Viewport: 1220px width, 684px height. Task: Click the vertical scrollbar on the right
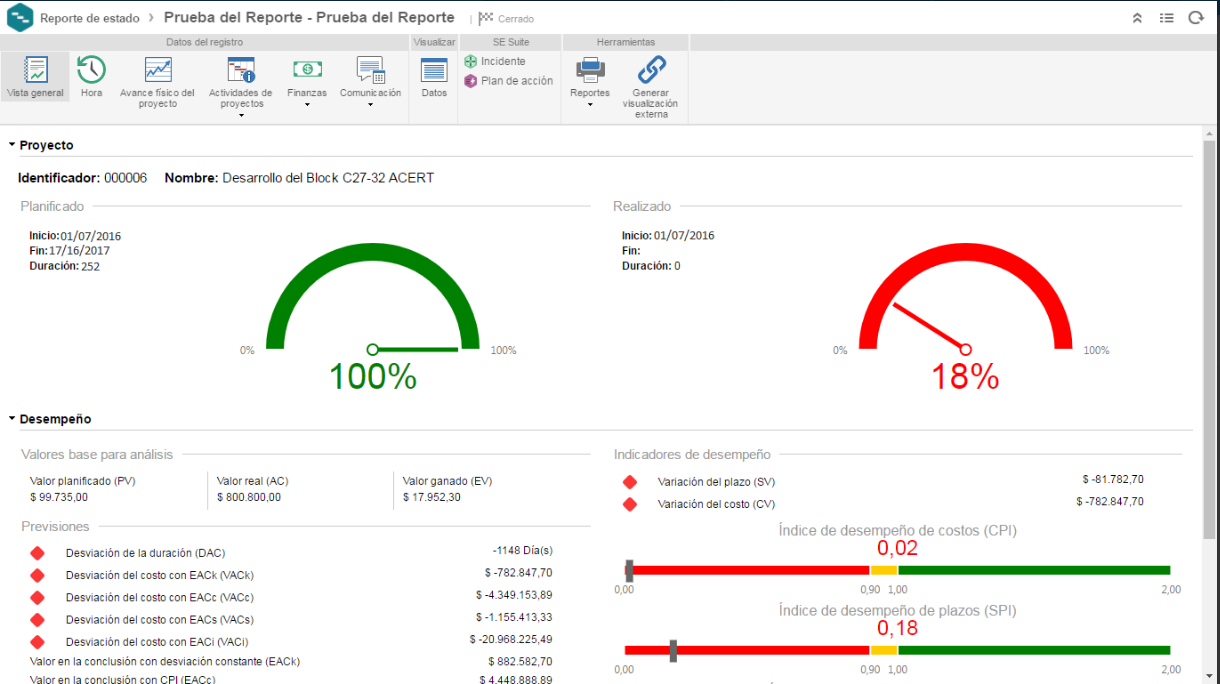point(1209,300)
